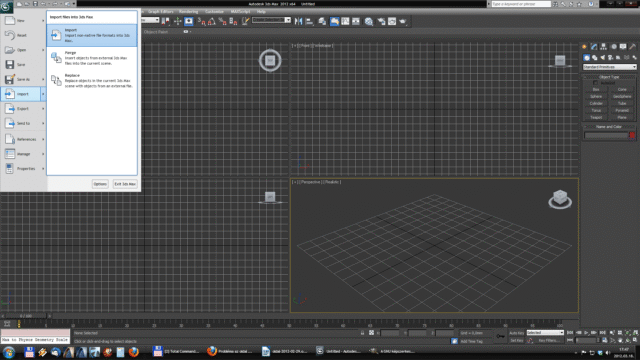Open the Customize menu

pos(214,11)
